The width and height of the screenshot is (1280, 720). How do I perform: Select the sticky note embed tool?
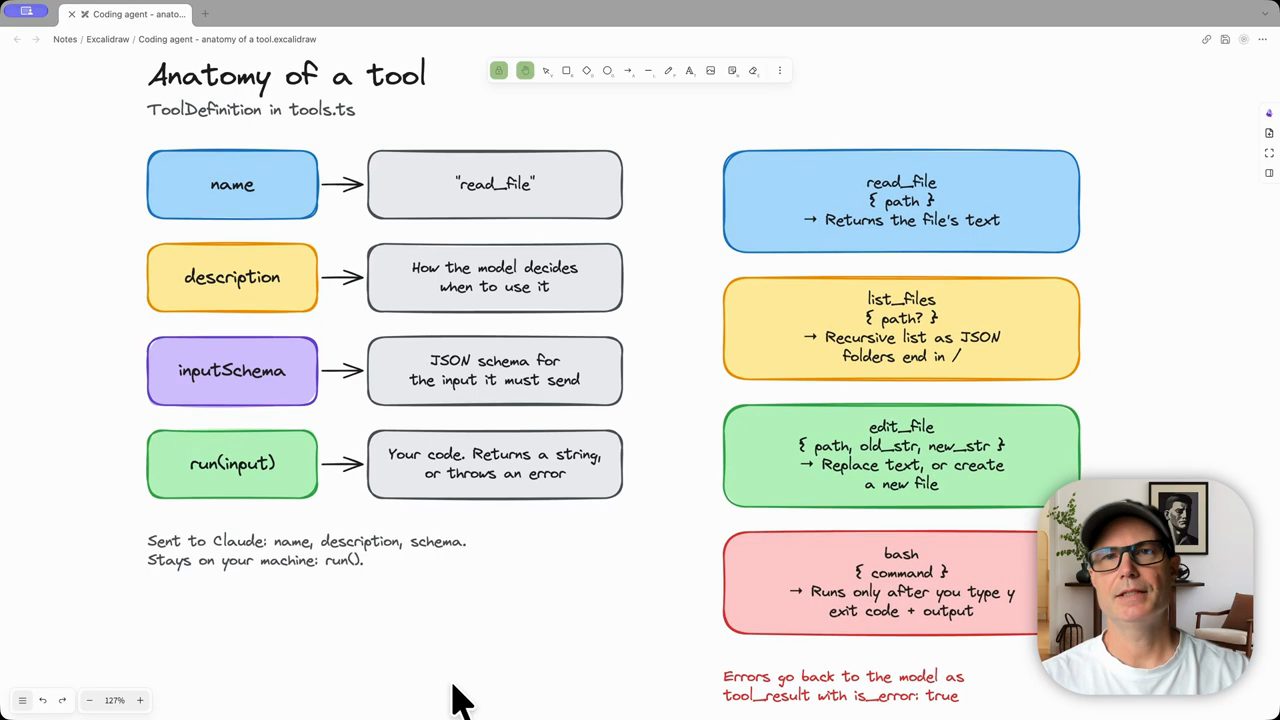click(732, 71)
